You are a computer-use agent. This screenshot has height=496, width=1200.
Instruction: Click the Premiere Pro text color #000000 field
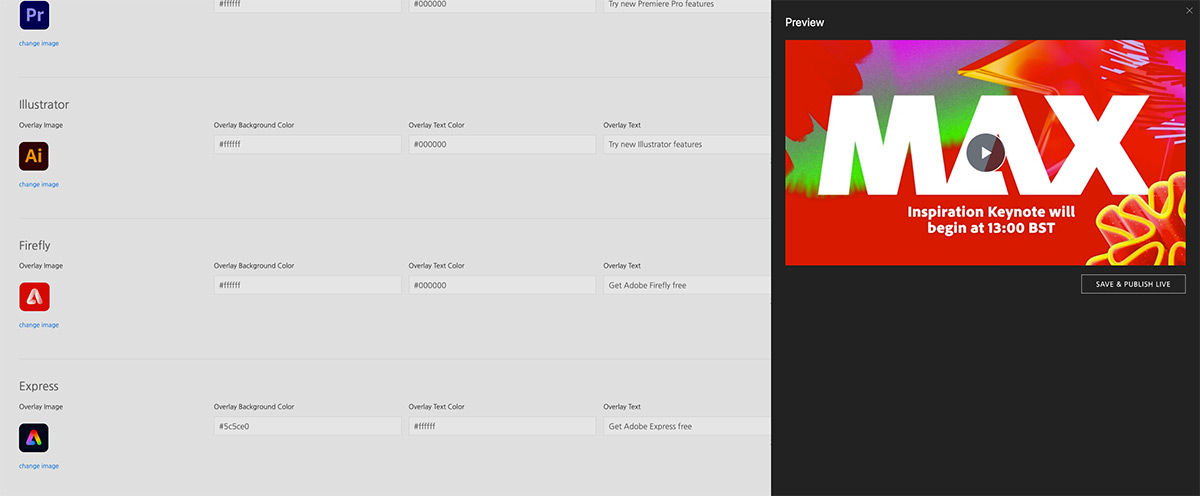(x=502, y=5)
